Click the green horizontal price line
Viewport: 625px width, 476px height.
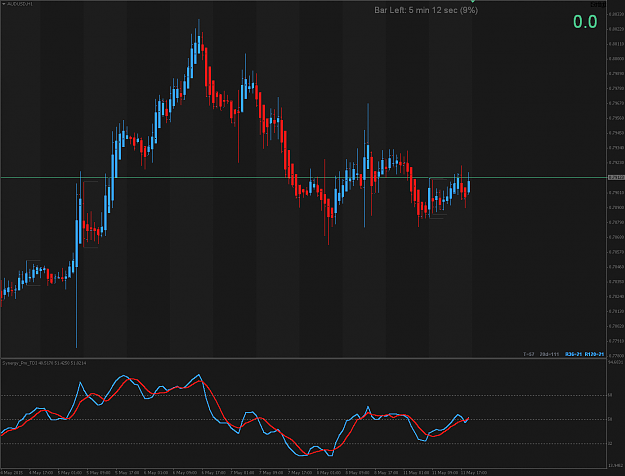[303, 177]
